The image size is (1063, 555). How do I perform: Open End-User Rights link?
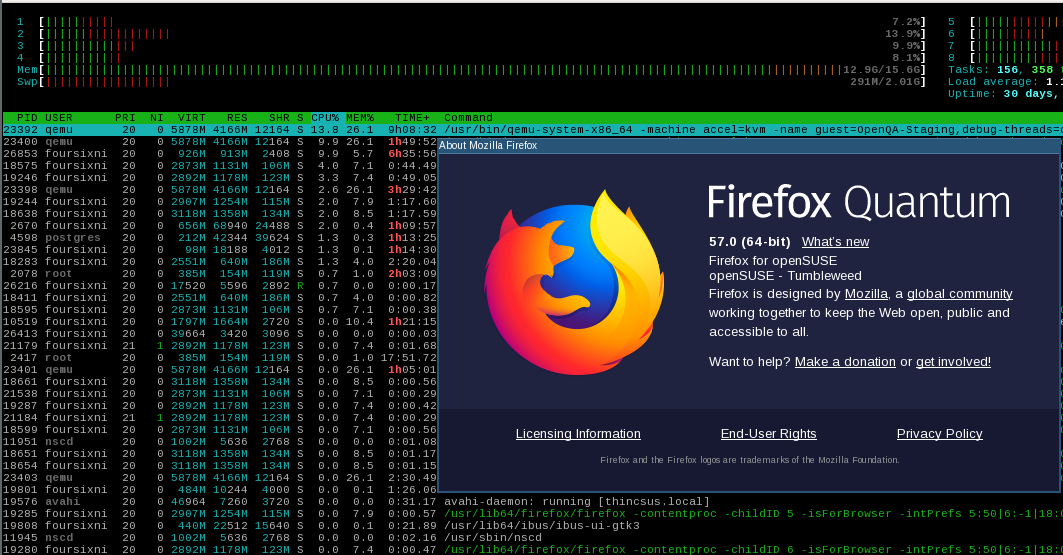pyautogui.click(x=768, y=434)
